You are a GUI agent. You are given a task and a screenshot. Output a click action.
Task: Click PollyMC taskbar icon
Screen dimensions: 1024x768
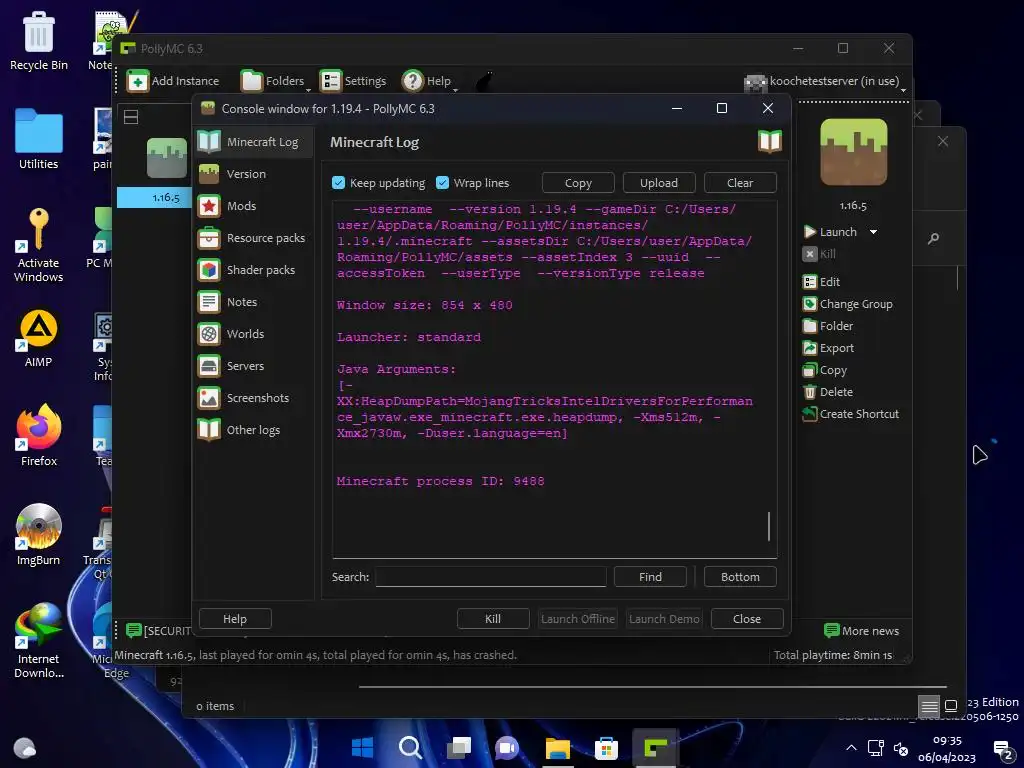655,747
